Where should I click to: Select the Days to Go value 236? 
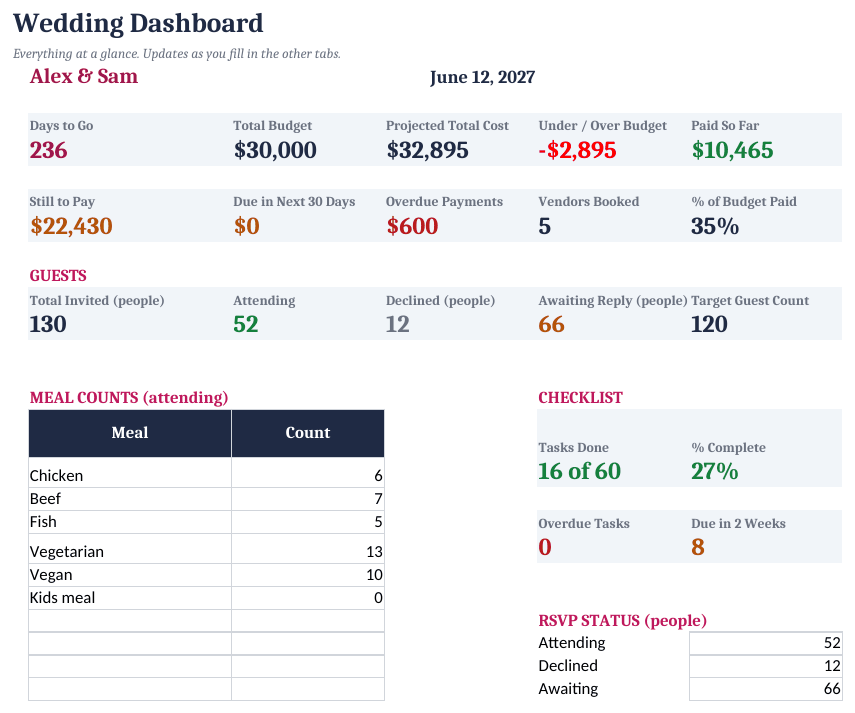pos(49,150)
